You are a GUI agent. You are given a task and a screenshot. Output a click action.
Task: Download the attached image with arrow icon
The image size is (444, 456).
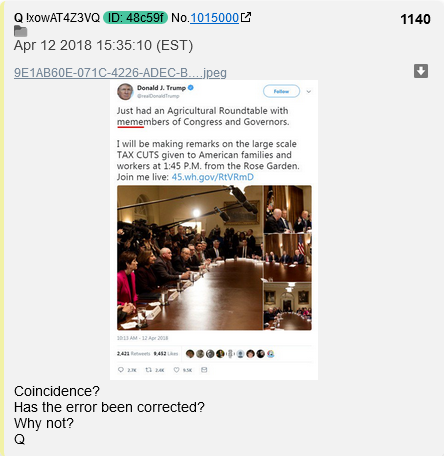tap(421, 71)
